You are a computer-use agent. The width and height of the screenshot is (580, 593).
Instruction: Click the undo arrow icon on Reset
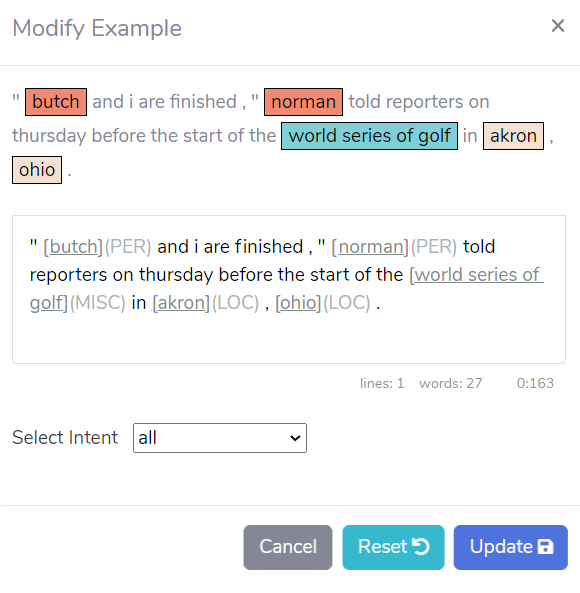click(x=420, y=546)
